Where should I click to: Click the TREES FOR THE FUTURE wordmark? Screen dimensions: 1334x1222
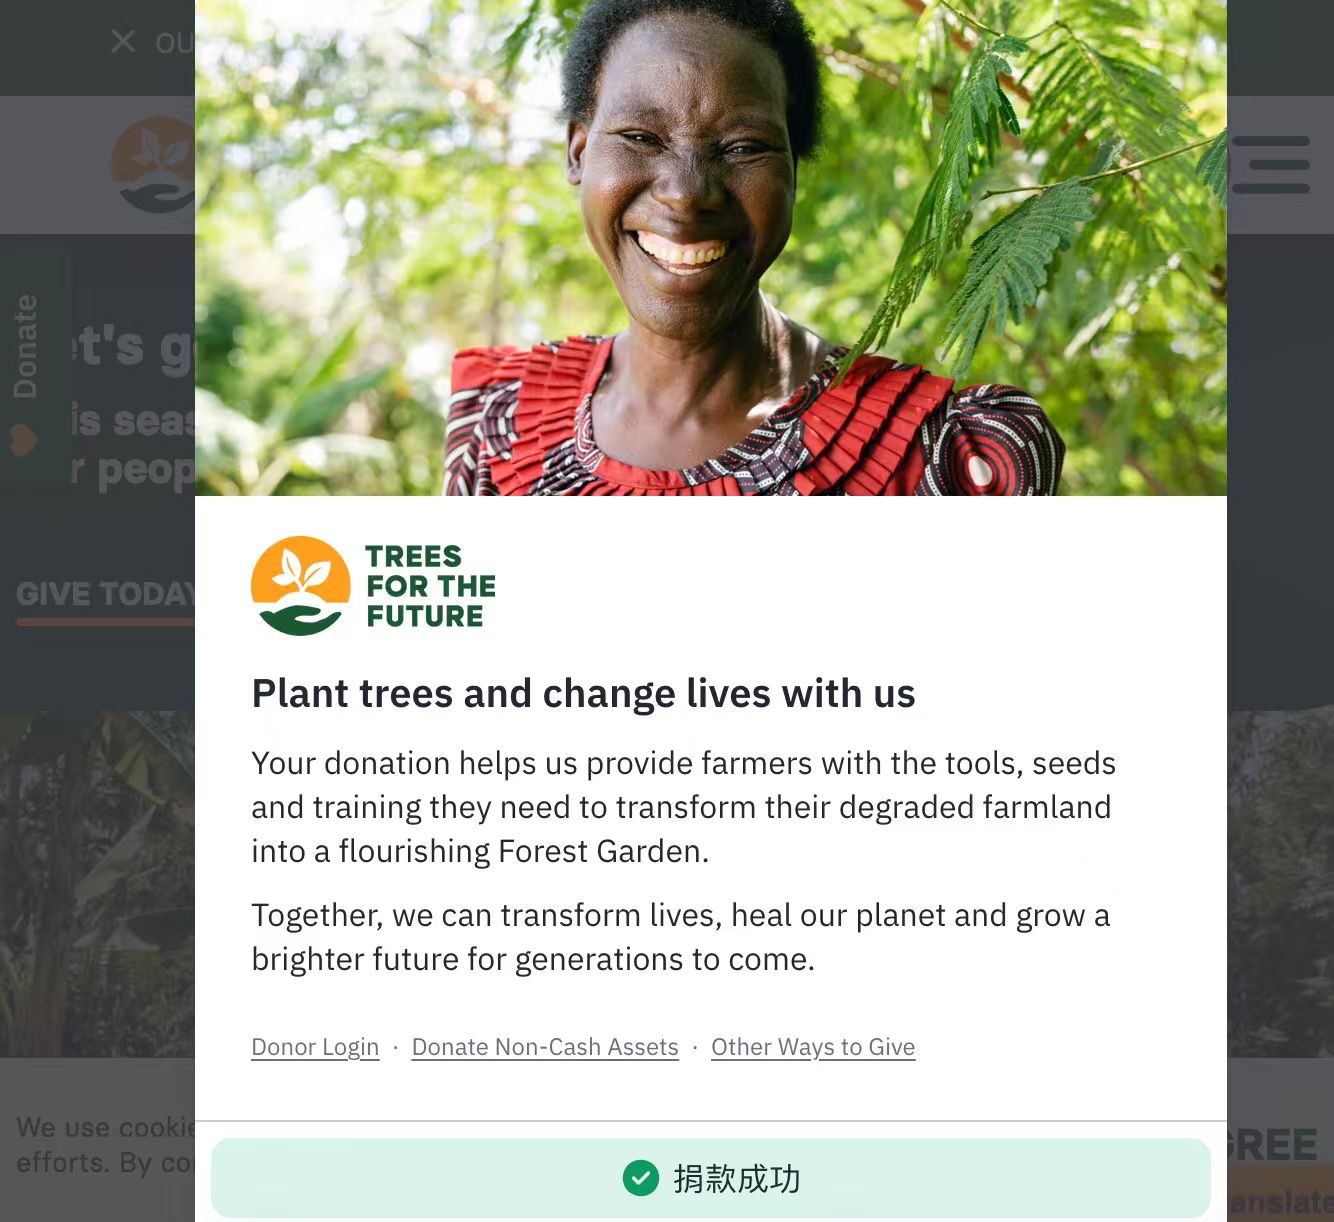430,586
